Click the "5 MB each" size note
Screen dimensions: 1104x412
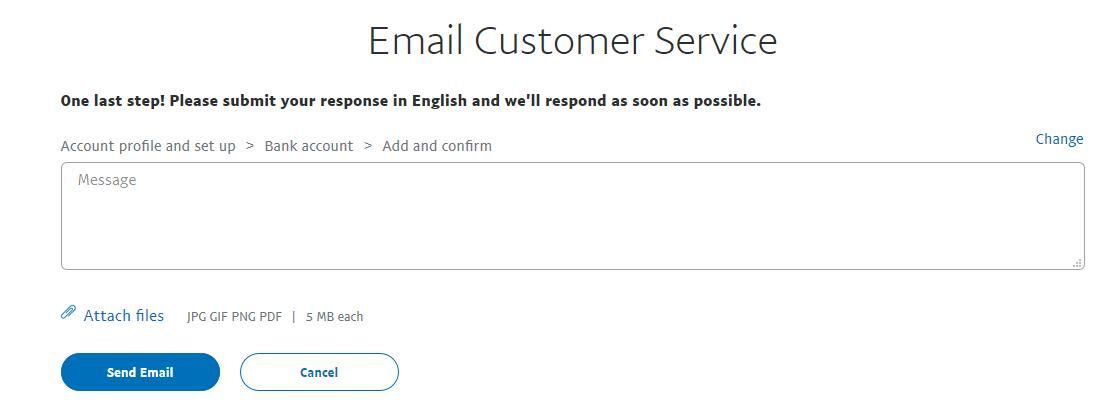[334, 317]
